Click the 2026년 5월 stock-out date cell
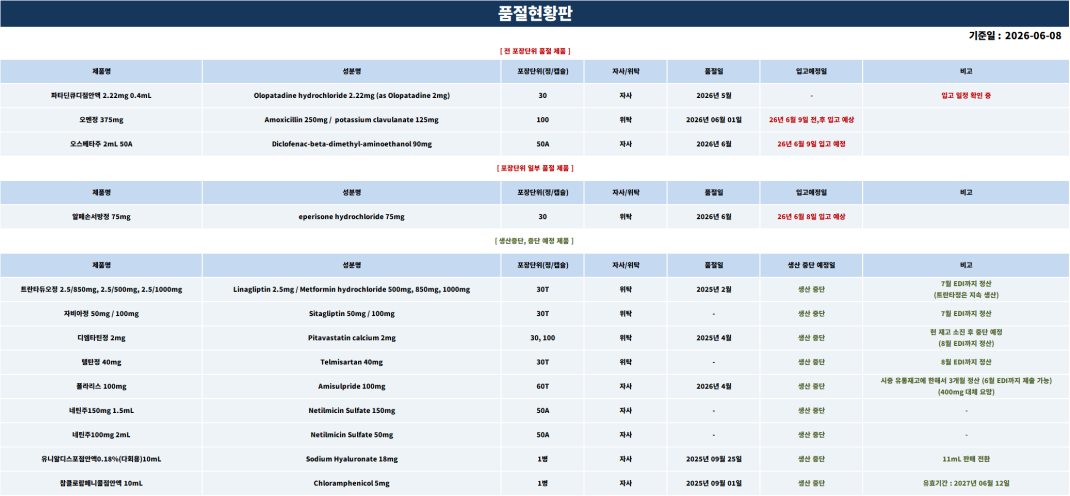The image size is (1070, 496). coord(714,96)
